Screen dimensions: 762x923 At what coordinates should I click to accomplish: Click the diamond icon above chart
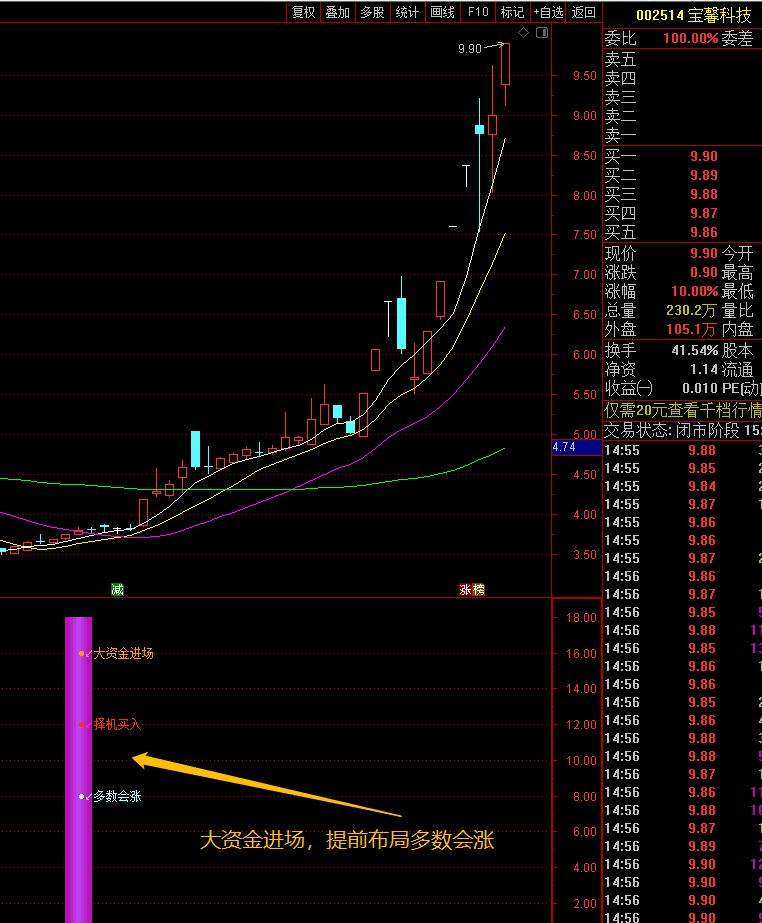(524, 32)
